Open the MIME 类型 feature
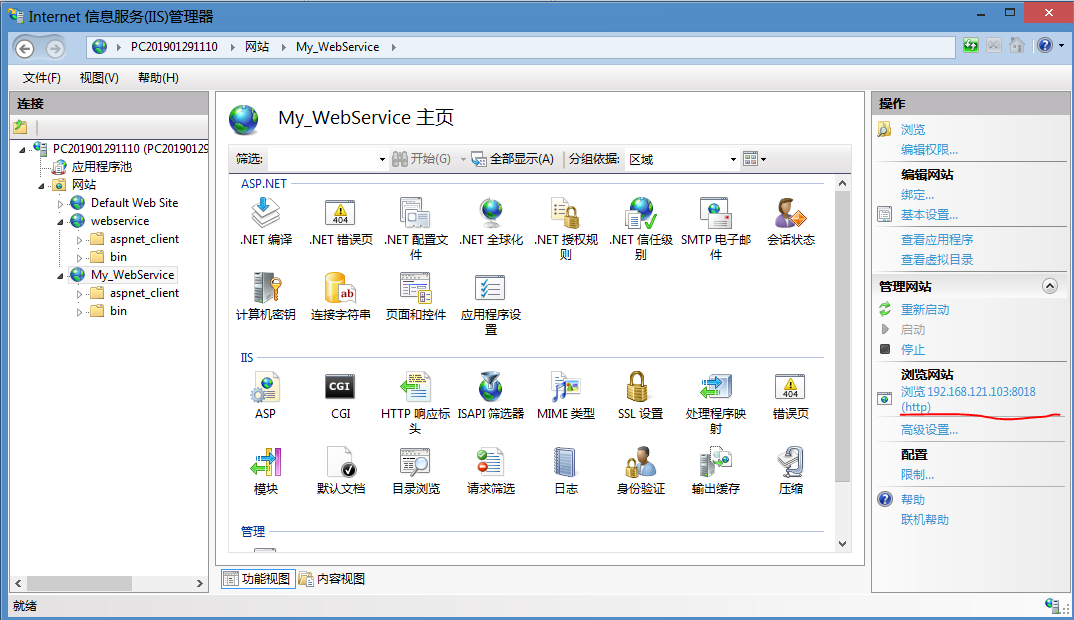The width and height of the screenshot is (1074, 620). pyautogui.click(x=566, y=395)
